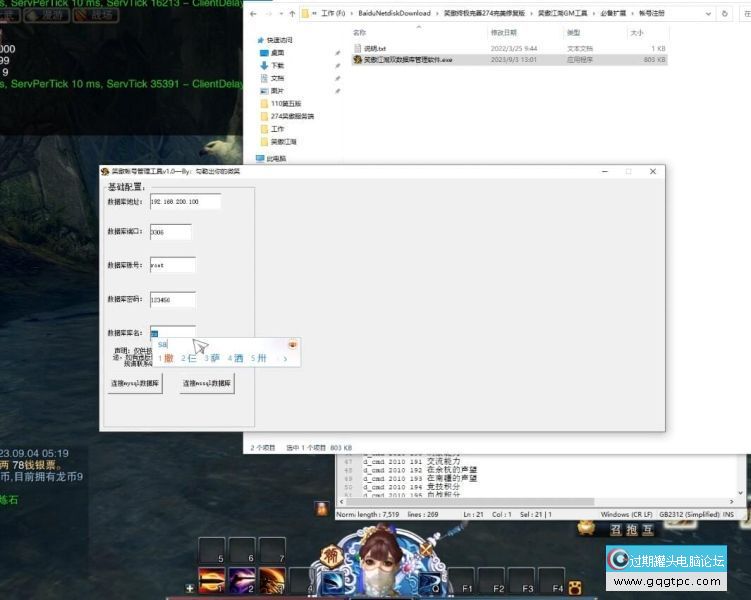The height and width of the screenshot is (600, 751).
Task: Click the horizontal scrollbar in the text editor
Action: click(470, 501)
